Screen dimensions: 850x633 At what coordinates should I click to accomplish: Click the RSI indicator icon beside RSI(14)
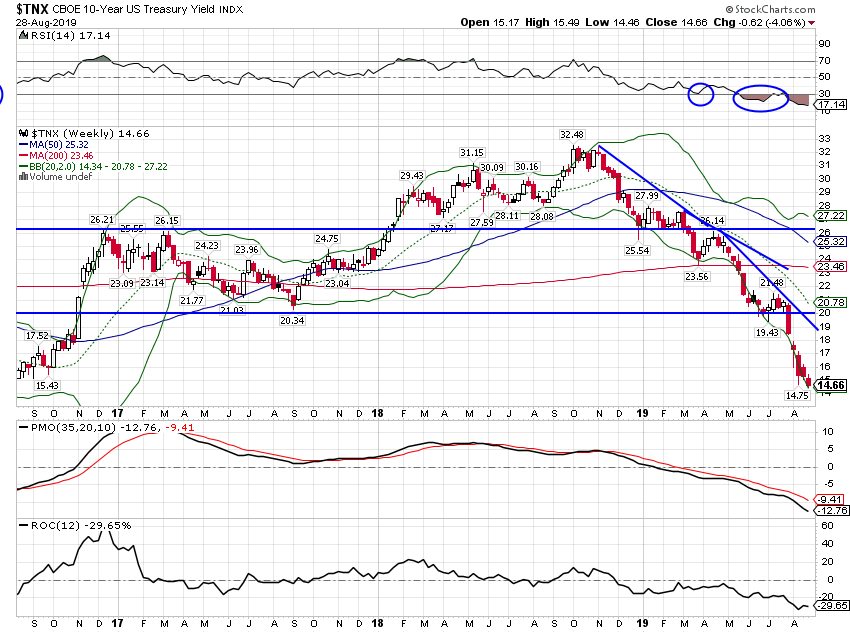[x=23, y=35]
